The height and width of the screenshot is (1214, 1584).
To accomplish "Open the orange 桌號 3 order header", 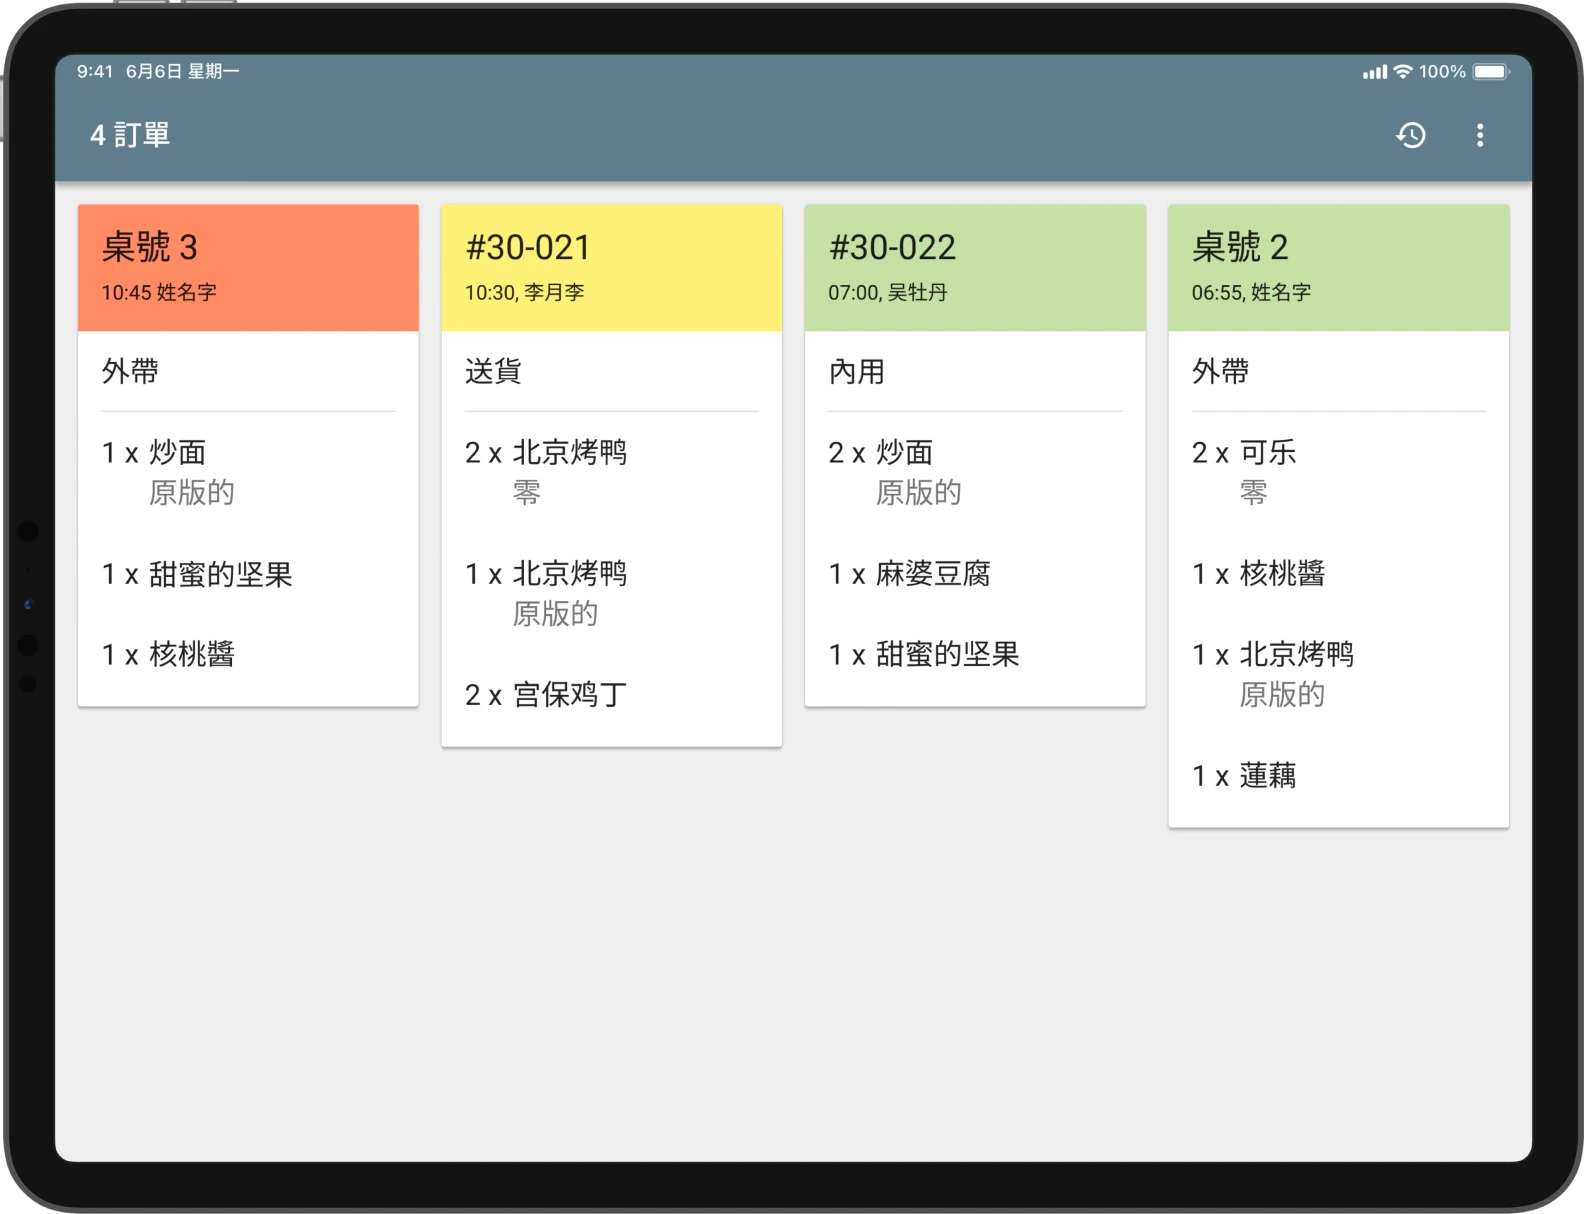I will pyautogui.click(x=248, y=268).
